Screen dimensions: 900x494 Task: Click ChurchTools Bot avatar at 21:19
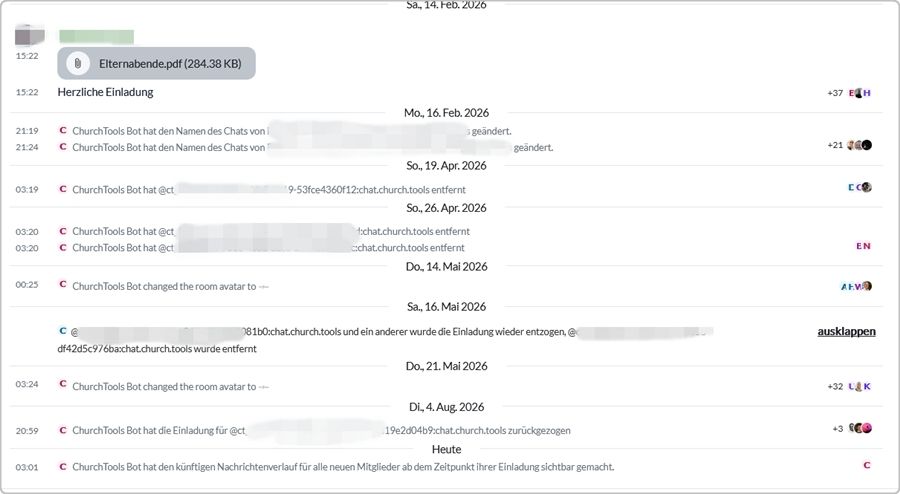click(63, 130)
